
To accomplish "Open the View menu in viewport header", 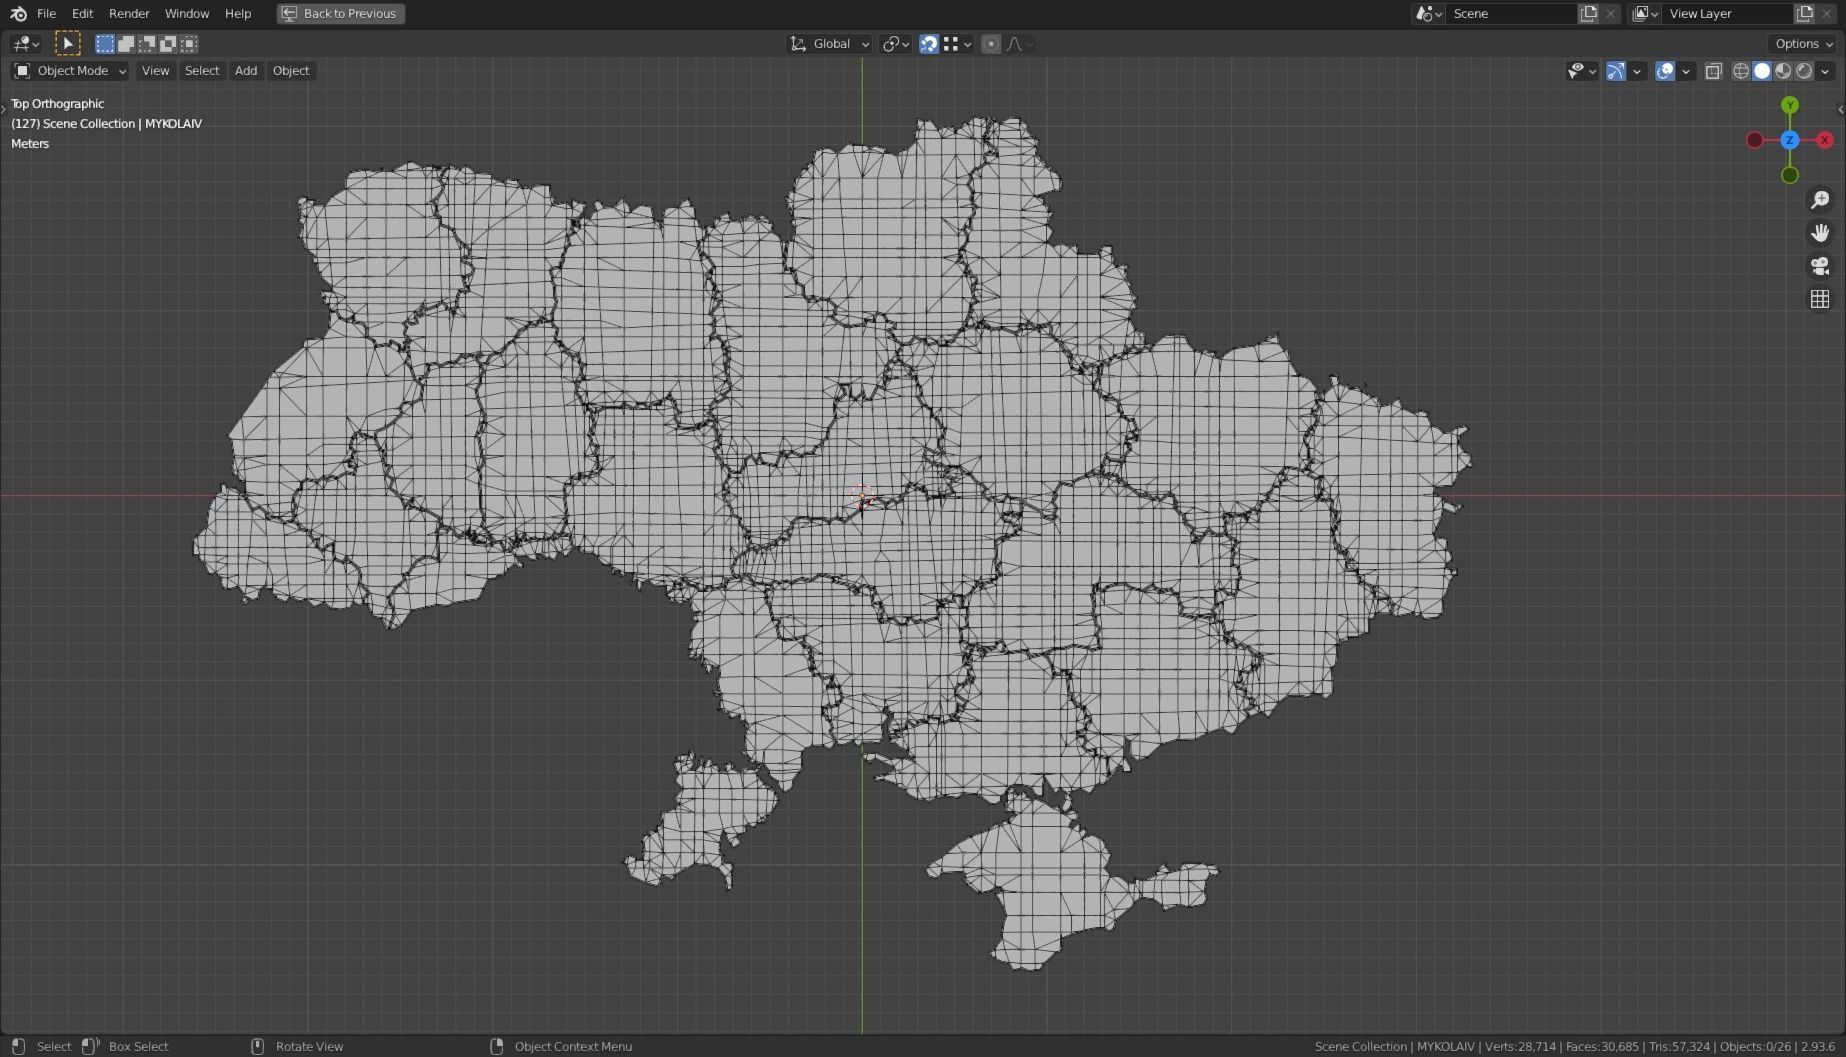I will coord(155,70).
